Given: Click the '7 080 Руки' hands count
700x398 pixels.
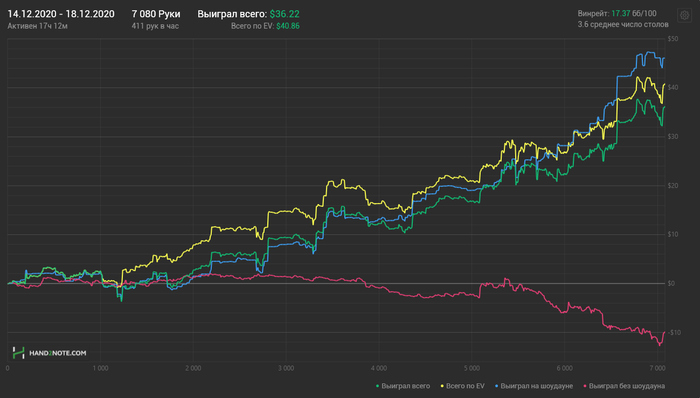Looking at the screenshot, I should (x=156, y=14).
